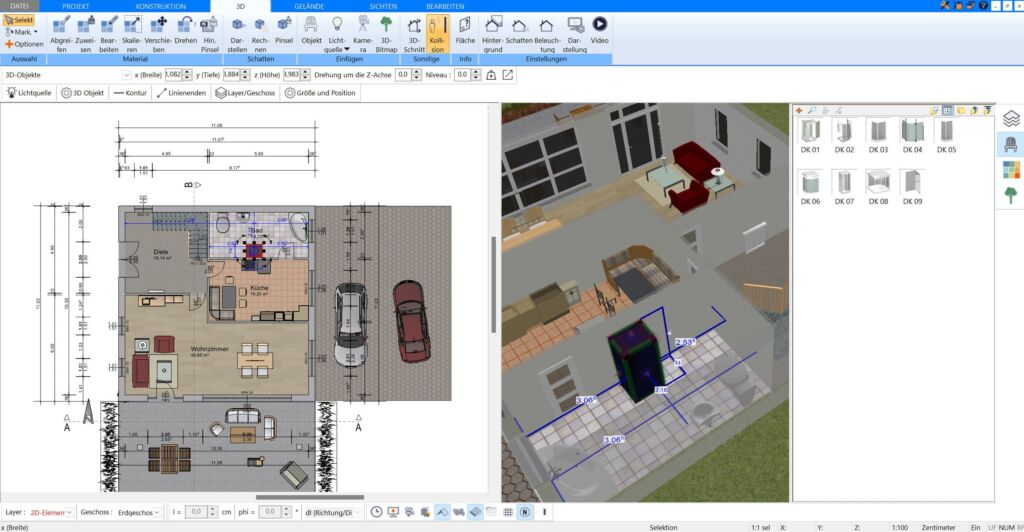Switch to the Konstruktion ribbon tab
This screenshot has width=1024, height=532.
click(160, 6)
